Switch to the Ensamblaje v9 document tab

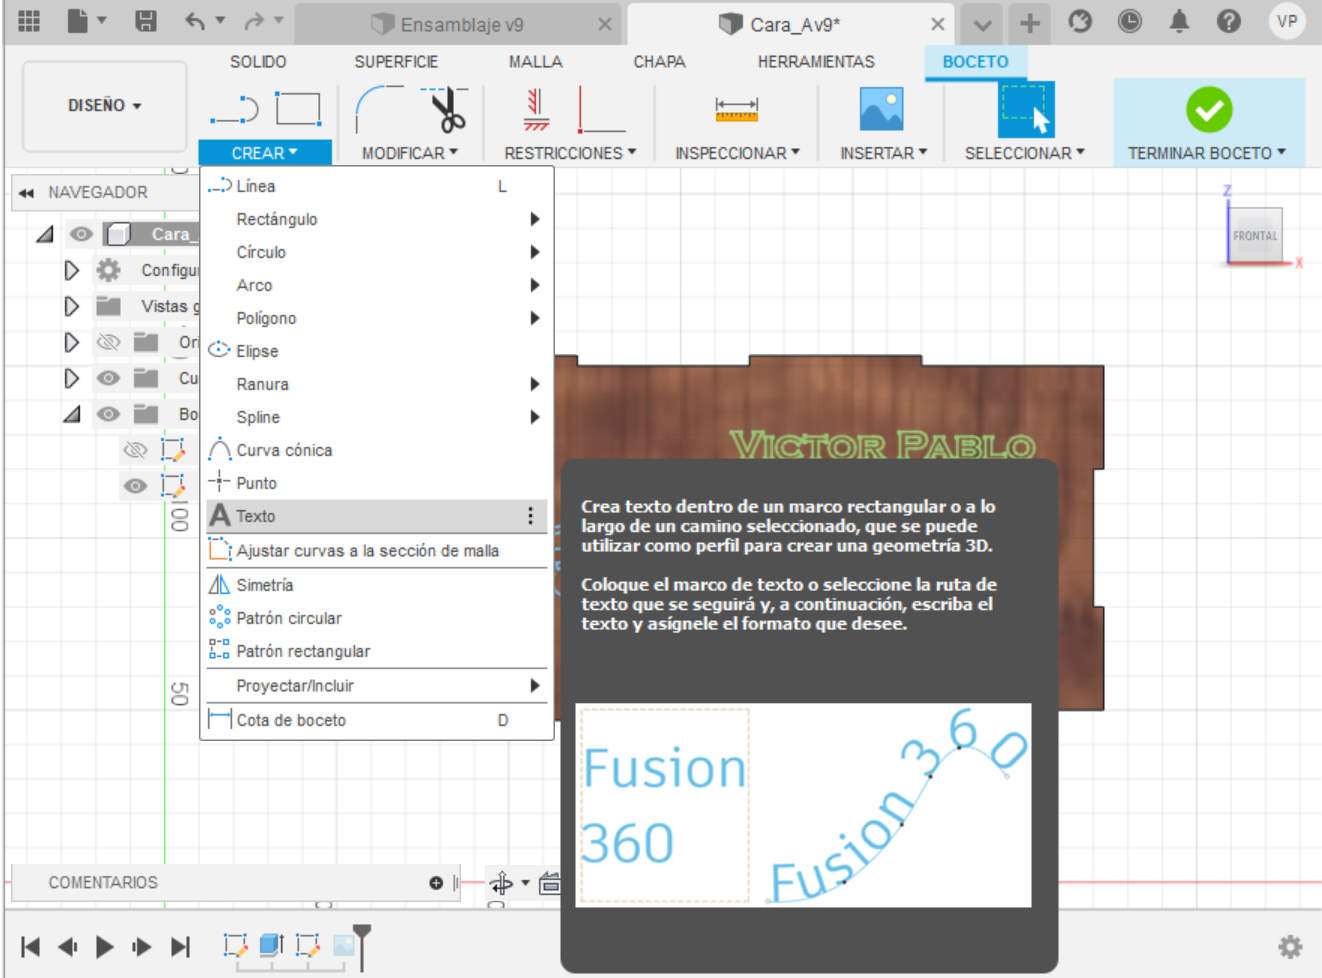(460, 24)
